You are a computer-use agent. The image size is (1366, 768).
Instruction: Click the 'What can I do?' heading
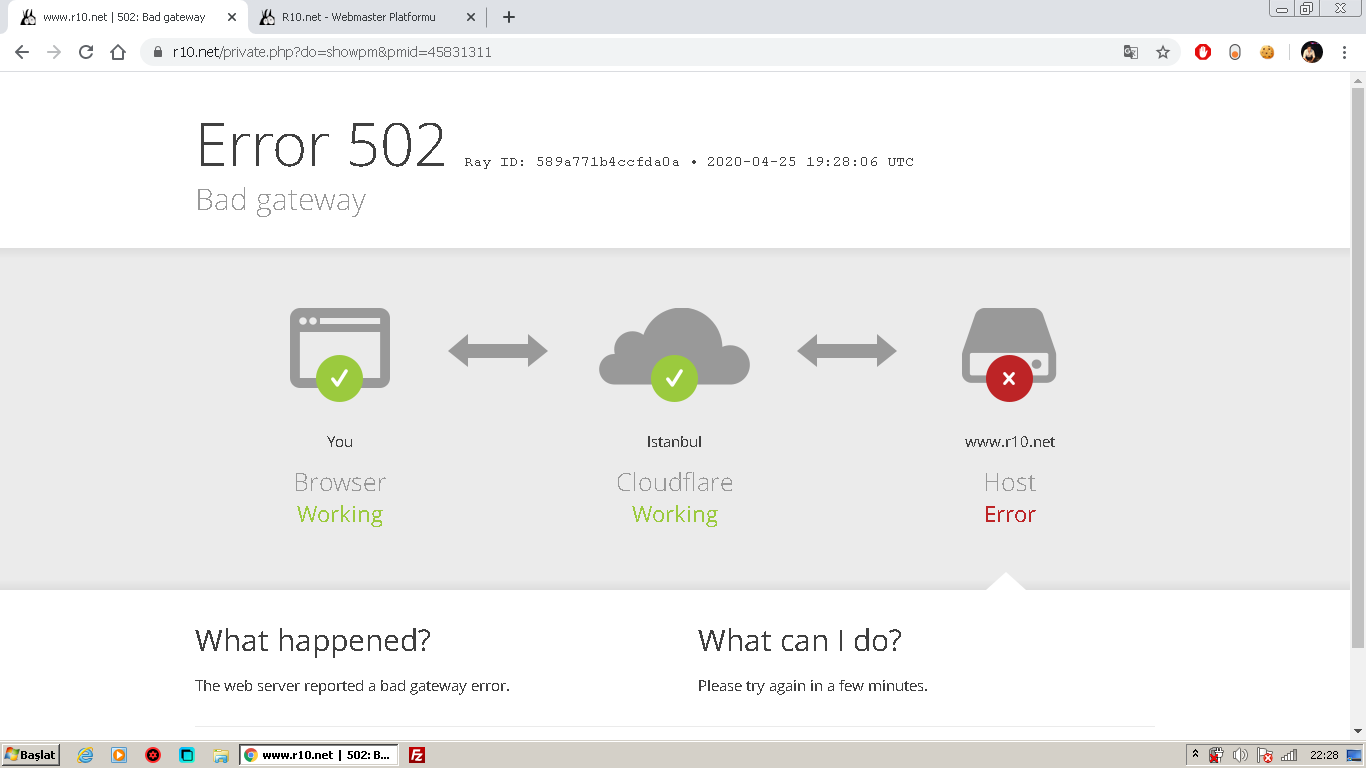[800, 640]
